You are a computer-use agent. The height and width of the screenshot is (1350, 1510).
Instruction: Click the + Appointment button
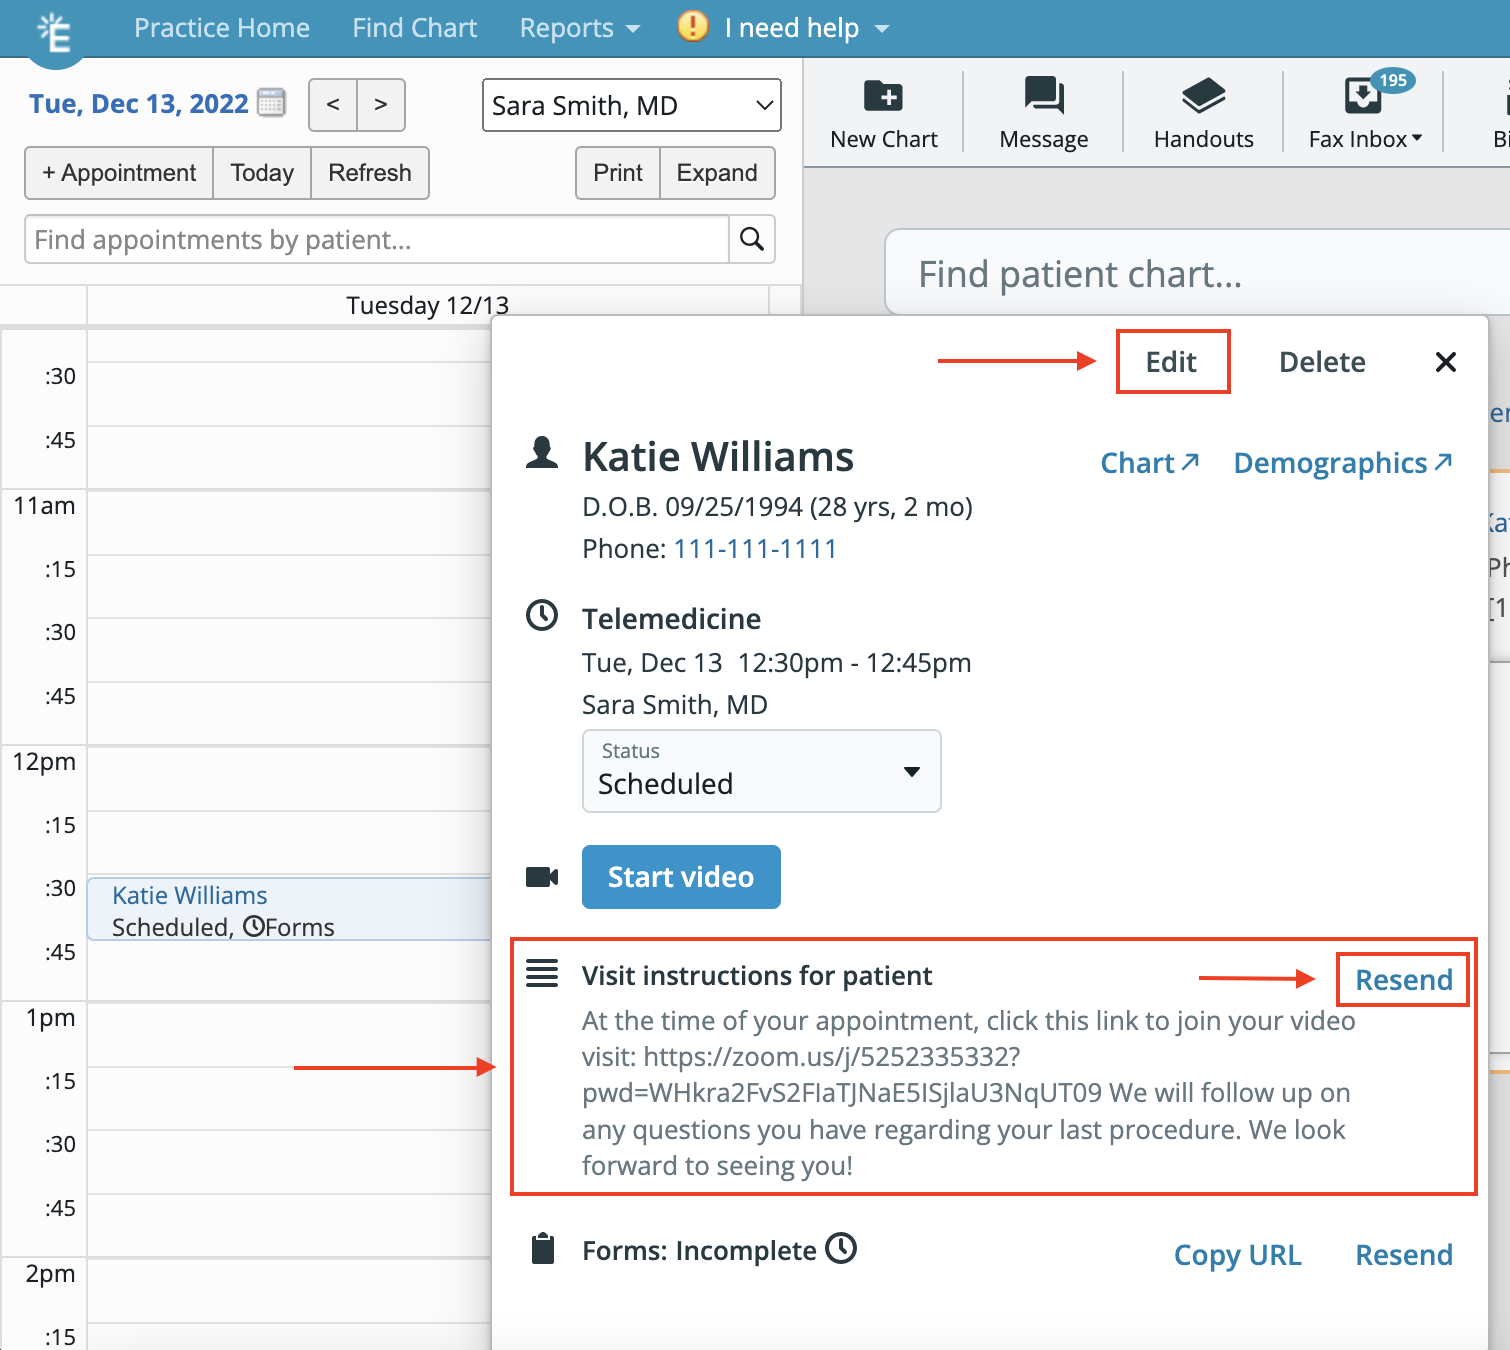tap(119, 173)
